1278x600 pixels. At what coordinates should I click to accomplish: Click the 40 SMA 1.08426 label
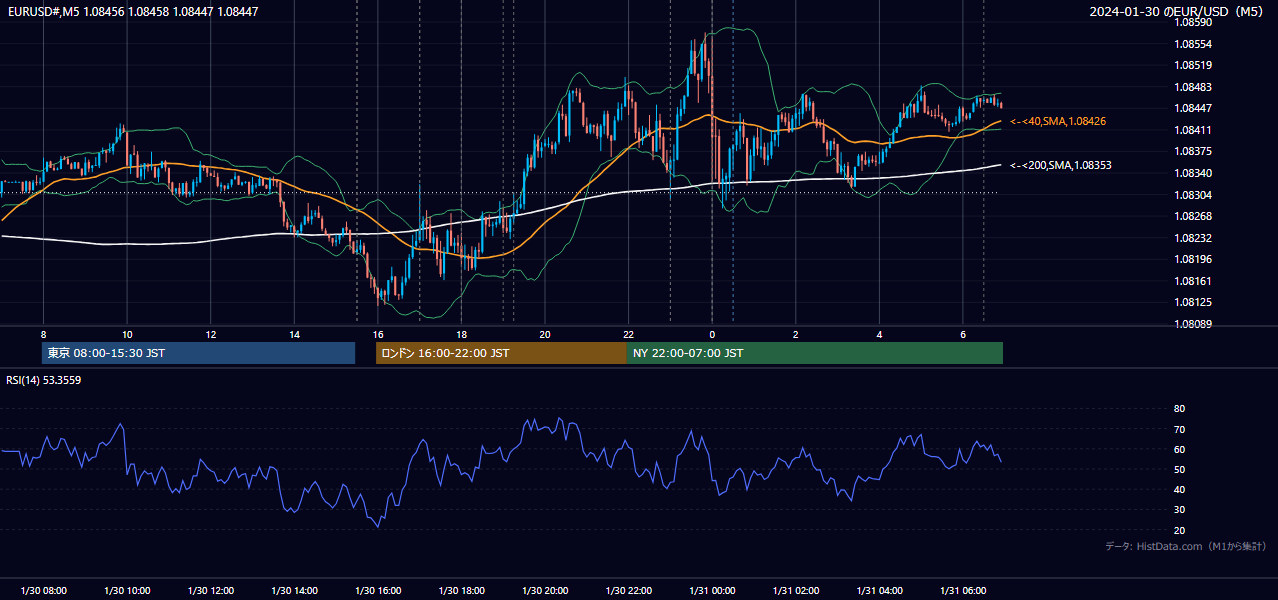pyautogui.click(x=1058, y=121)
